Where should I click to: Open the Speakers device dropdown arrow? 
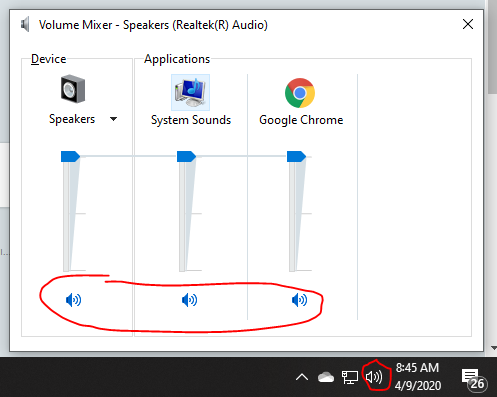[x=113, y=119]
